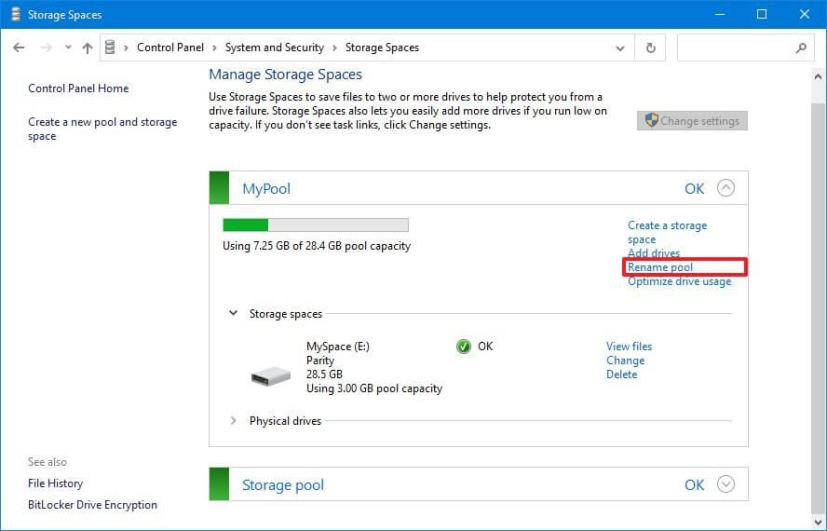Expand the Physical drives group
827x531 pixels.
[x=234, y=421]
